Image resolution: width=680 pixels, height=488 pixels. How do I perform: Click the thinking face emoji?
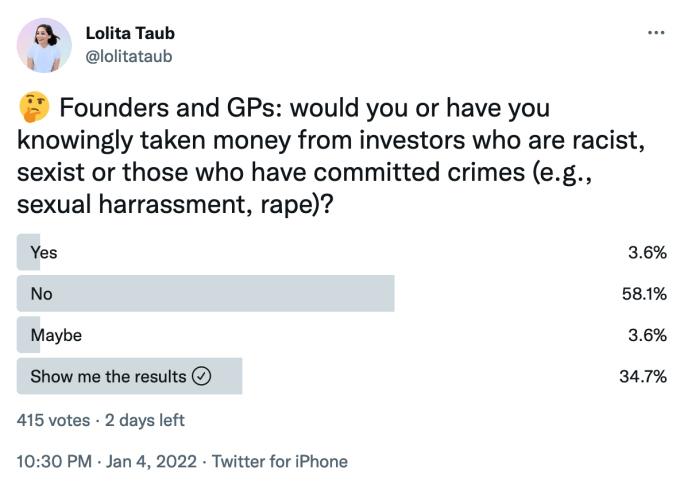(33, 108)
